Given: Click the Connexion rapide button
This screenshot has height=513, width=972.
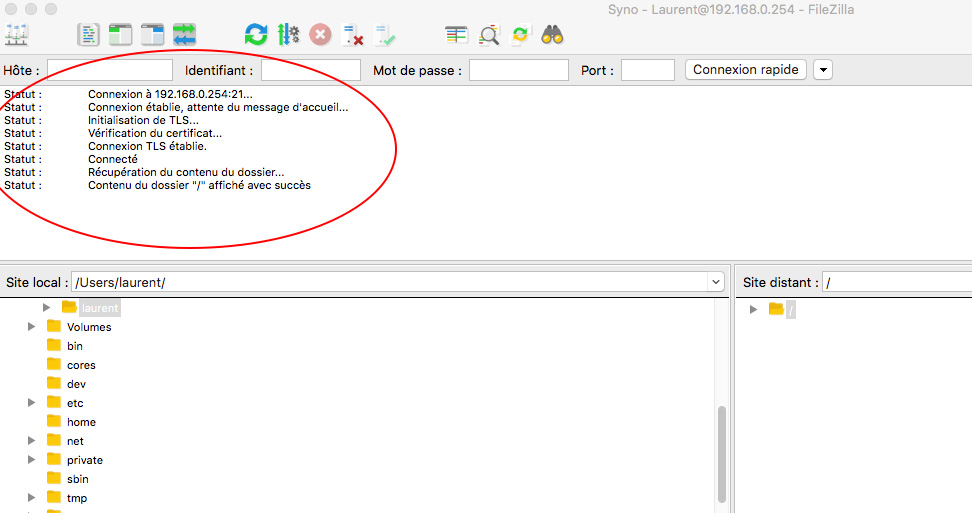Looking at the screenshot, I should click(x=746, y=69).
